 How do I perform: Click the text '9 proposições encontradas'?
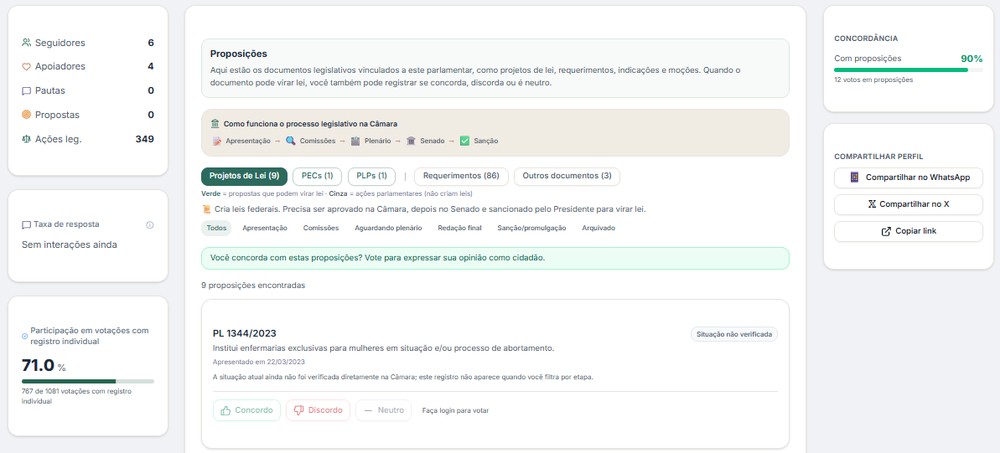pyautogui.click(x=253, y=285)
